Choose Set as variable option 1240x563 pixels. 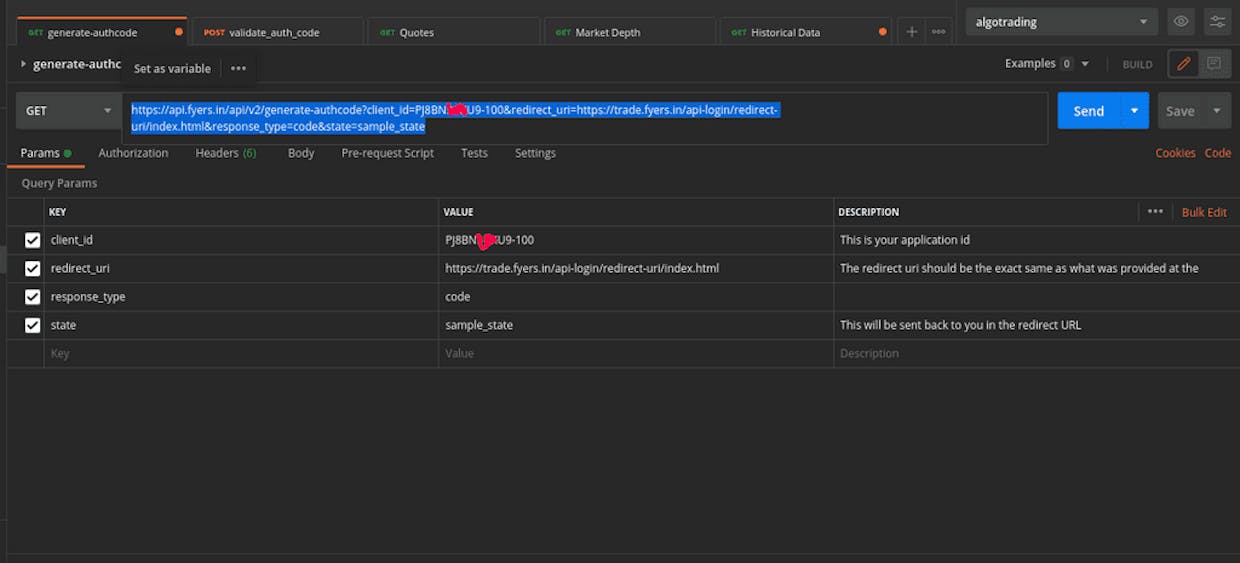(x=172, y=69)
